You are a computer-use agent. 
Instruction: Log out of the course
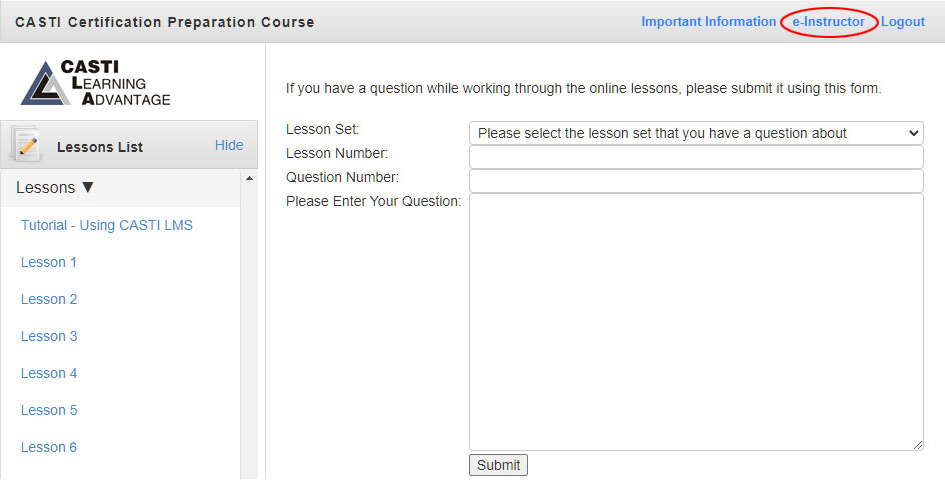pyautogui.click(x=903, y=22)
